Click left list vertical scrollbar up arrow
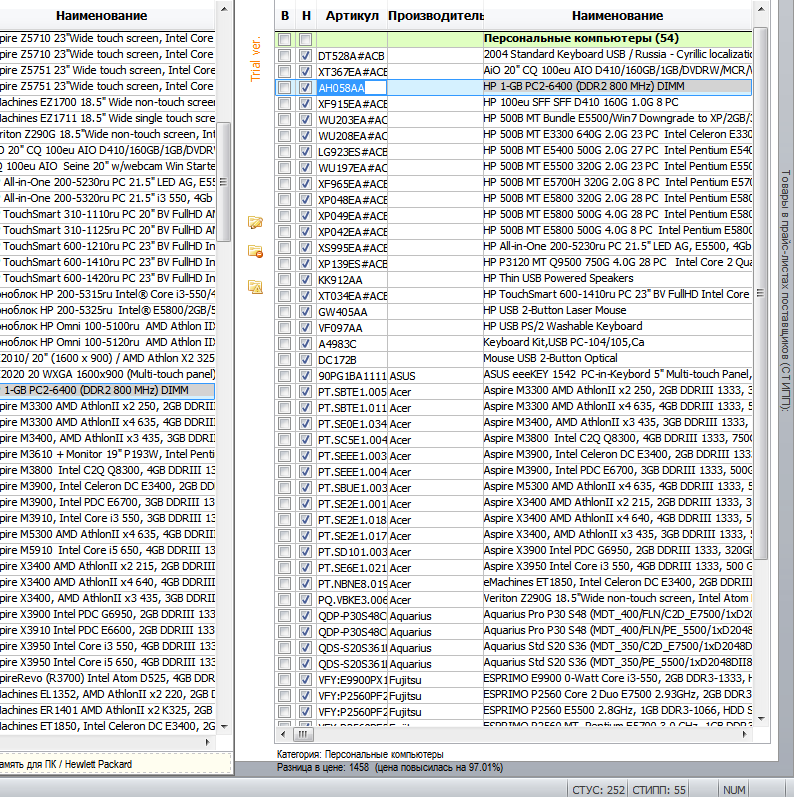This screenshot has height=797, width=794. 224,9
